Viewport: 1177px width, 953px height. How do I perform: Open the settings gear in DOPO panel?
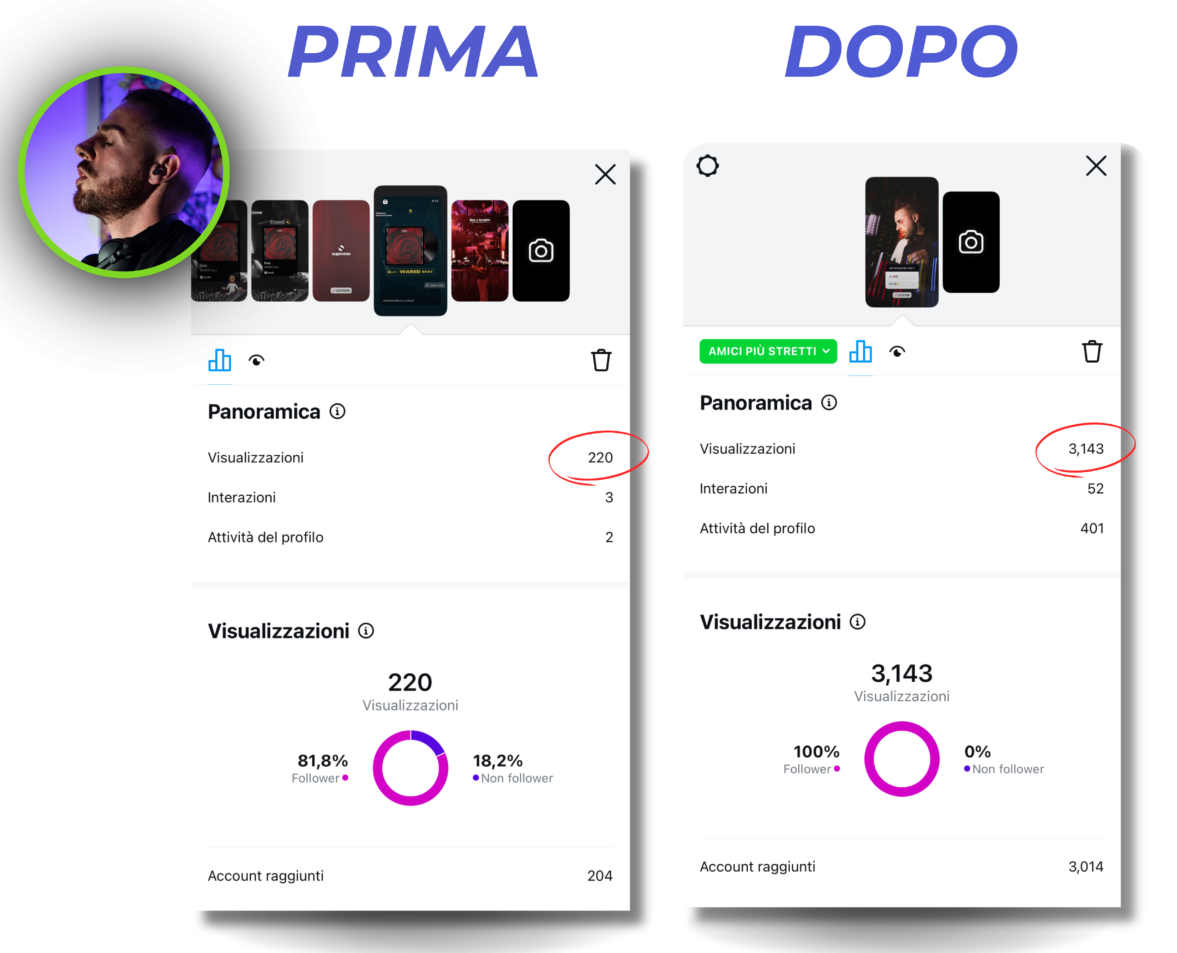707,166
